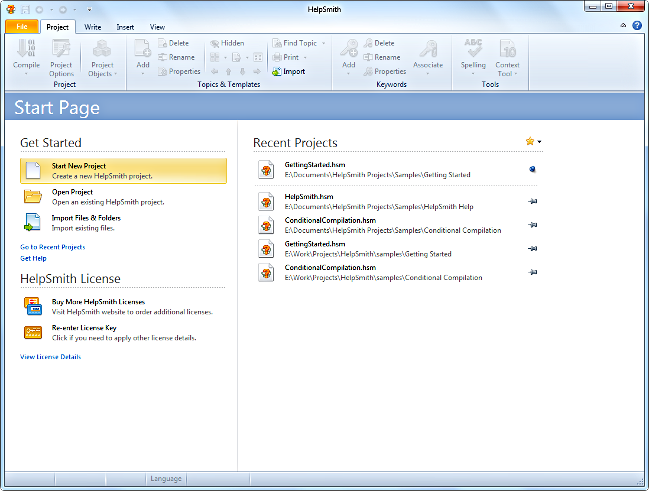Choose Start New Project
Screen dimensions: 649x491
pos(123,171)
